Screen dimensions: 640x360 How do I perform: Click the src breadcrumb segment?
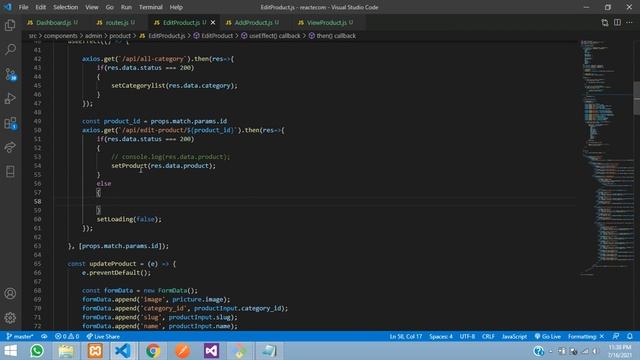(33, 36)
